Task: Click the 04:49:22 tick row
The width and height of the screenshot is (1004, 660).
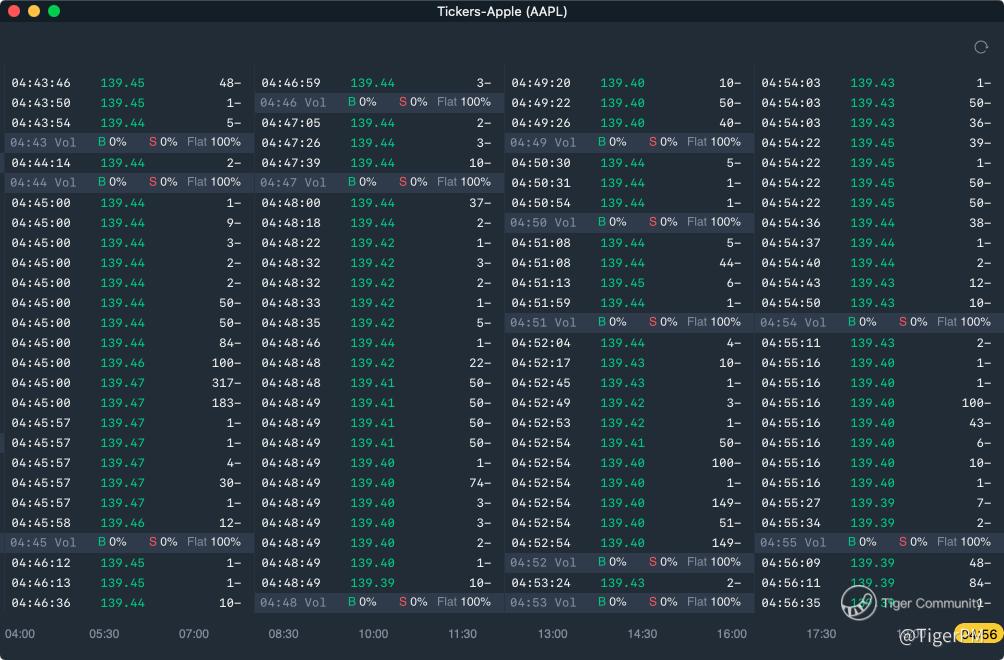Action: pyautogui.click(x=629, y=102)
